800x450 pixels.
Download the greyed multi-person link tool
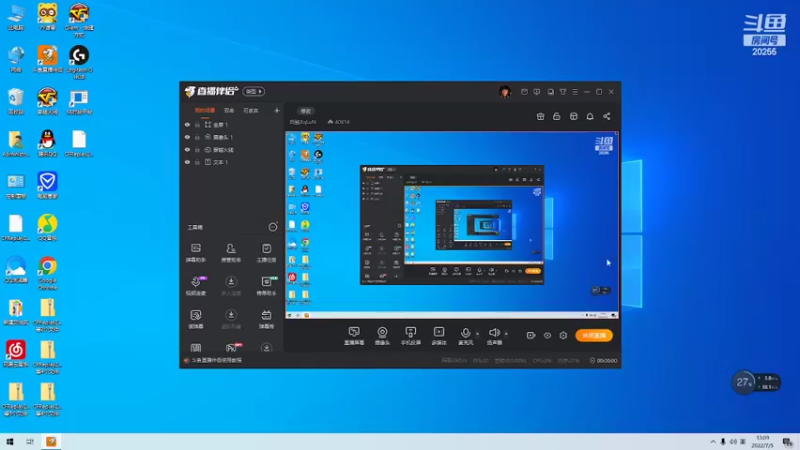231,286
